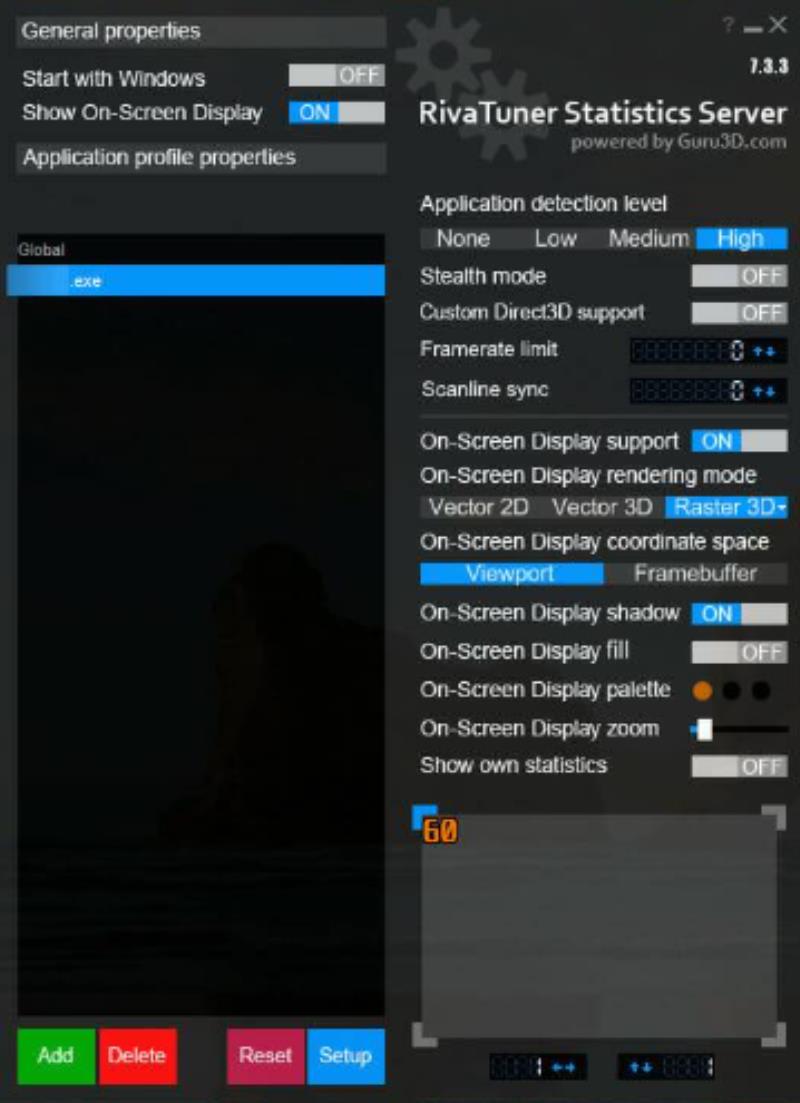Click Application profile properties header
The width and height of the screenshot is (800, 1103).
(201, 158)
